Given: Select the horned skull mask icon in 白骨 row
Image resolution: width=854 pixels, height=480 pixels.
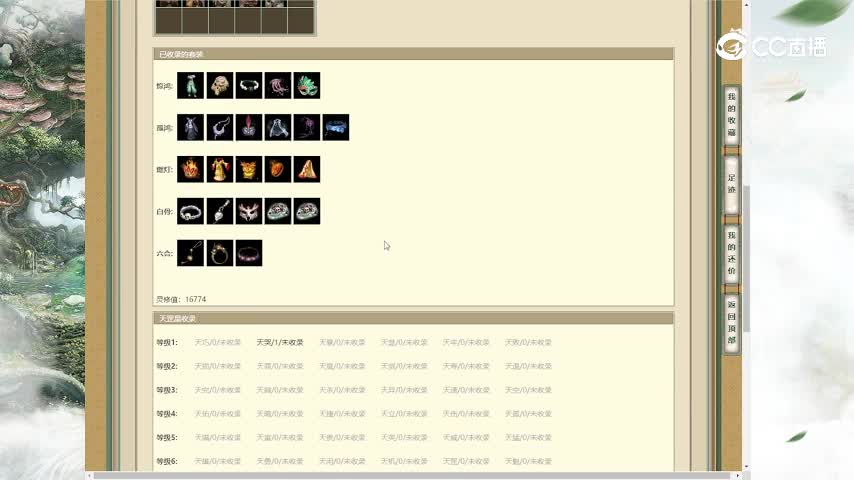Looking at the screenshot, I should (249, 211).
